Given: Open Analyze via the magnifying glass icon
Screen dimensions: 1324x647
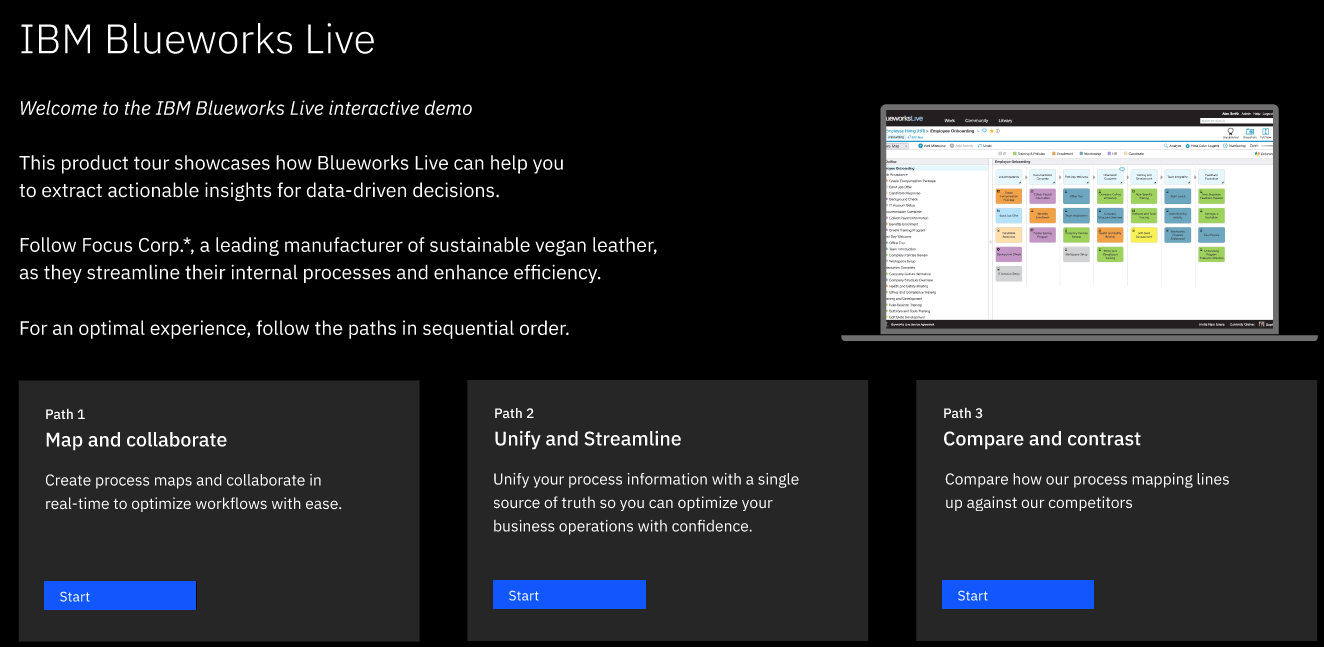Looking at the screenshot, I should tap(1166, 145).
